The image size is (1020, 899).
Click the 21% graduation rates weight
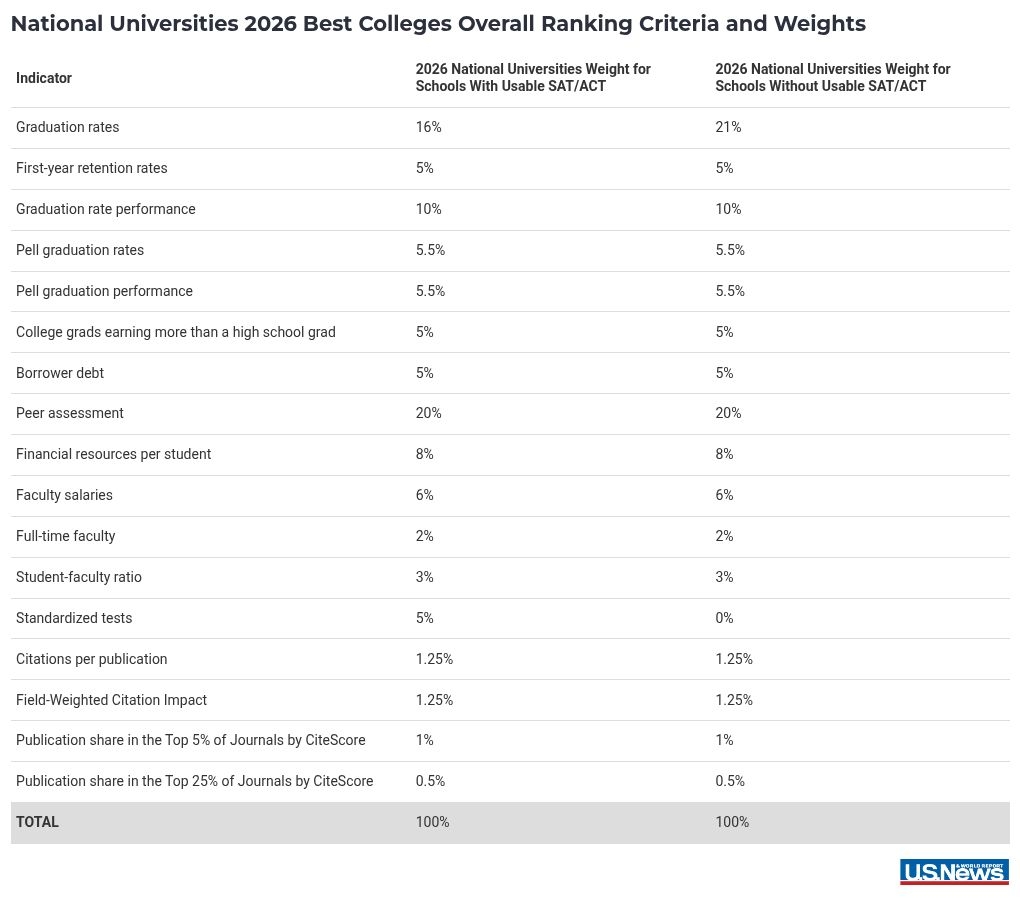click(728, 127)
